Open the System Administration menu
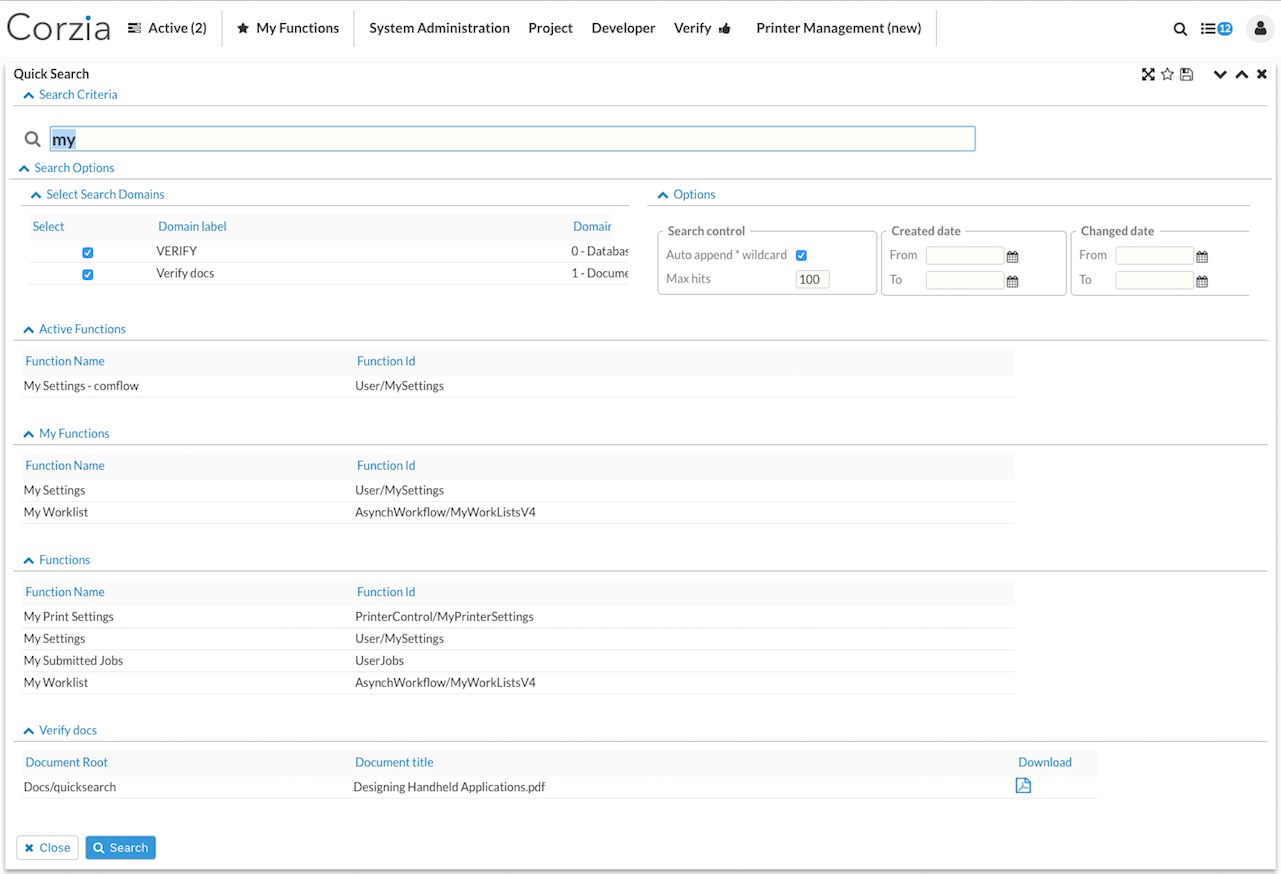Screen dimensions: 1281x874 (439, 28)
